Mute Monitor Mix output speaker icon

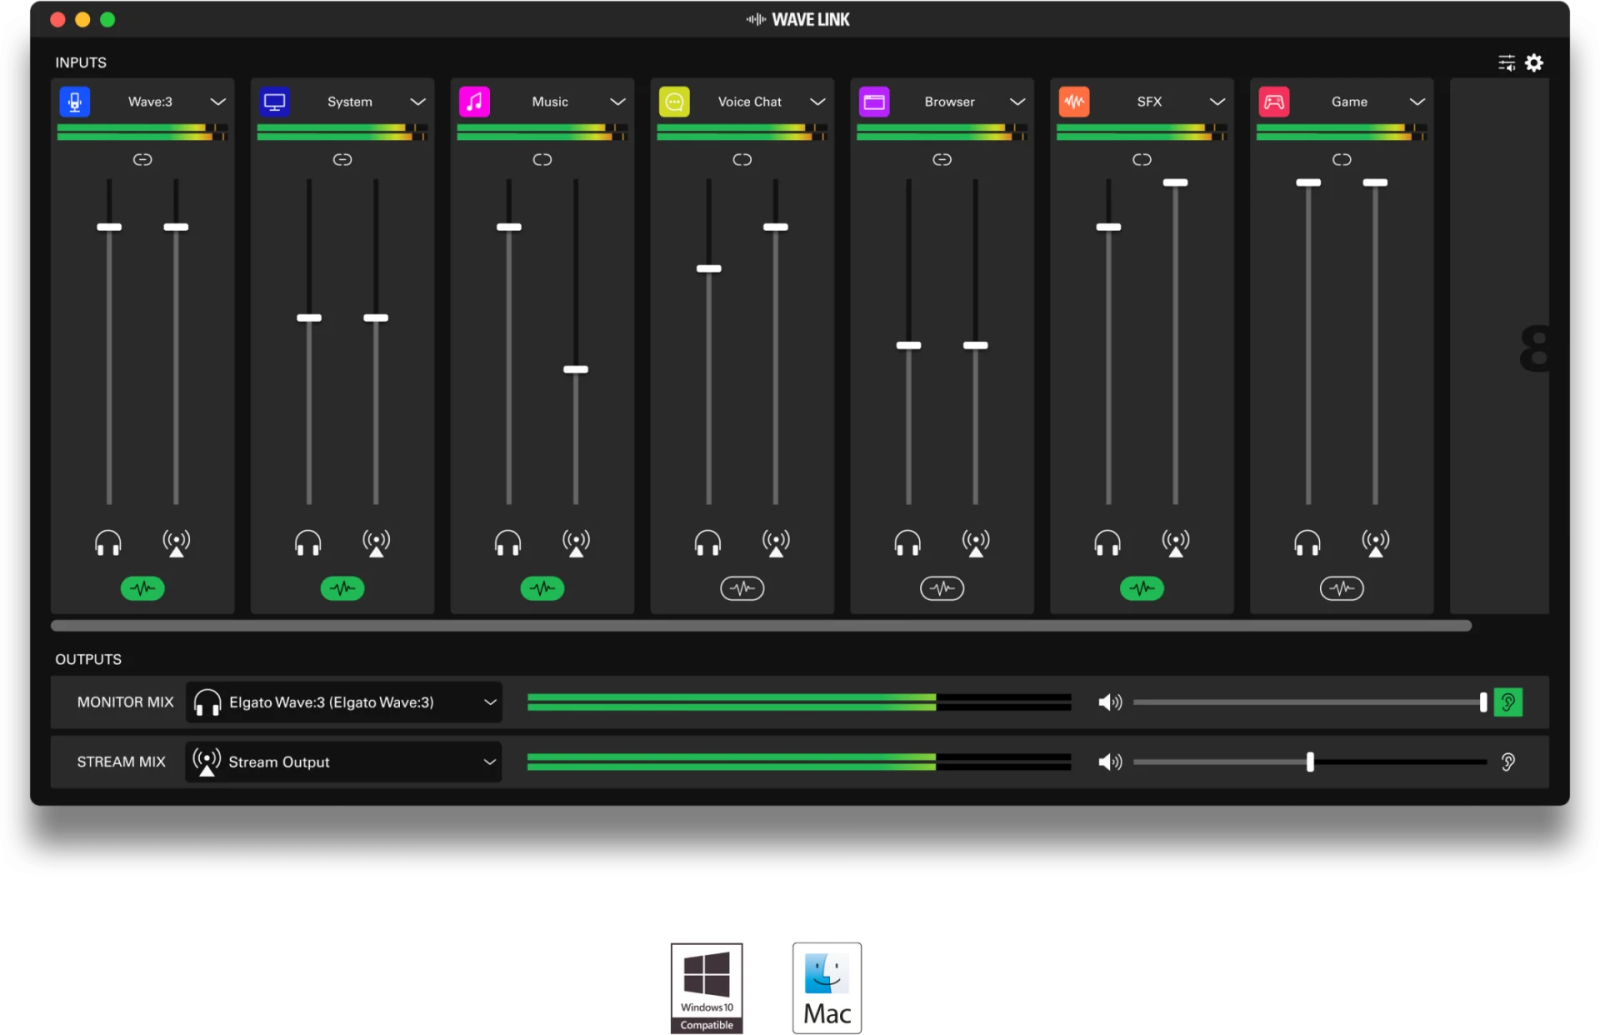click(1110, 702)
